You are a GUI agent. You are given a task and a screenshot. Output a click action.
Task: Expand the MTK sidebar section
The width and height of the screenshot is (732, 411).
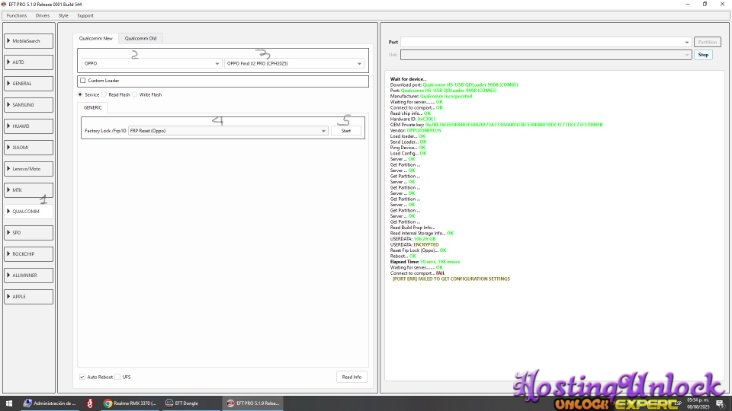click(29, 190)
